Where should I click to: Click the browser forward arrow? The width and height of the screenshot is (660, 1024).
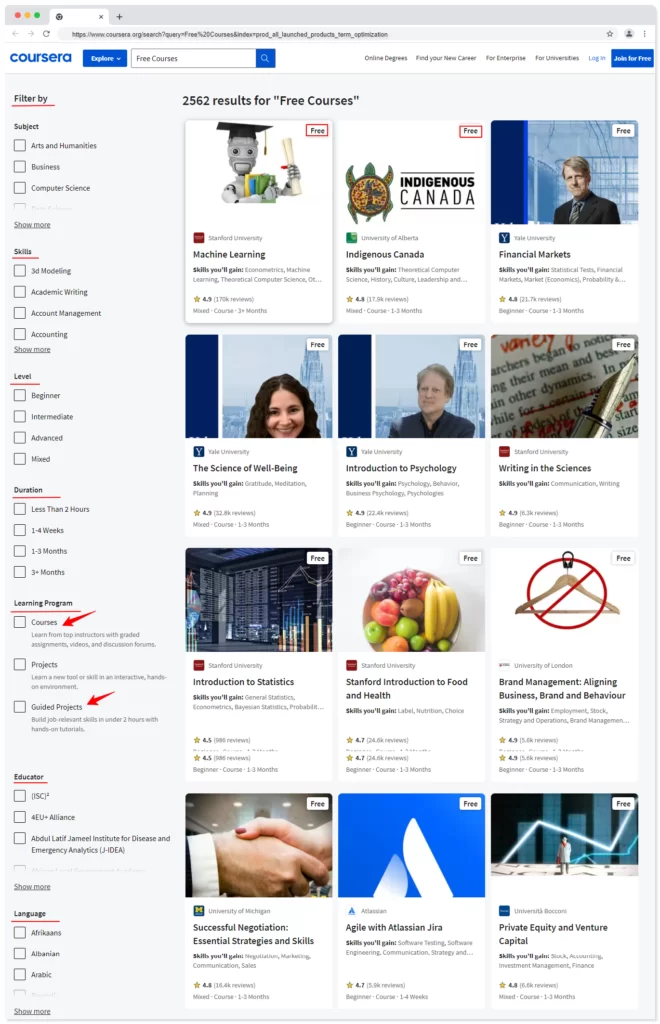(31, 33)
